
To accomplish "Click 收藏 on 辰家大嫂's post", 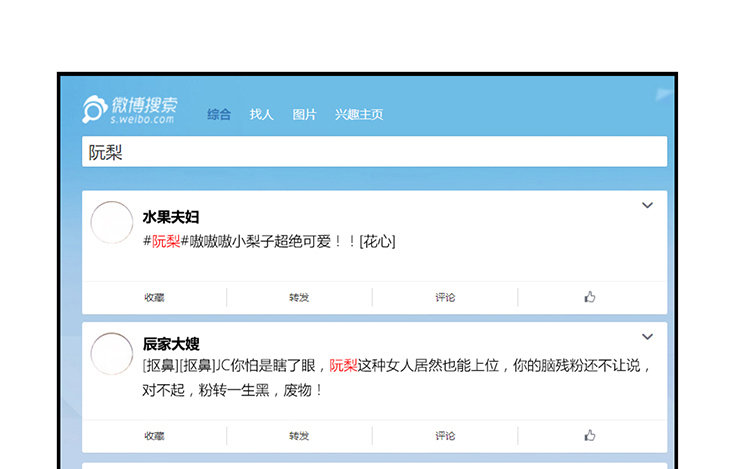I will pyautogui.click(x=154, y=436).
